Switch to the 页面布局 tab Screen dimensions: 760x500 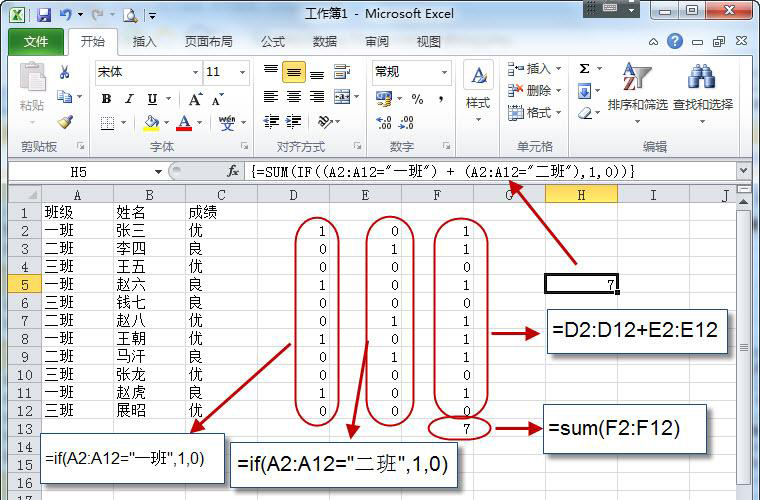pos(209,42)
